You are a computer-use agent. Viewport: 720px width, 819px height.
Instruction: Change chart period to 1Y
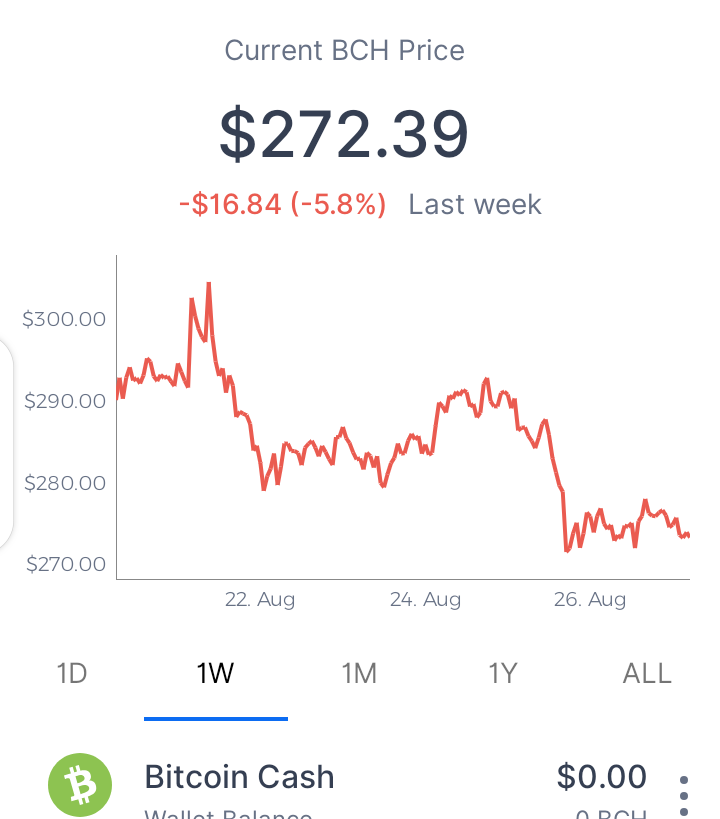(503, 673)
